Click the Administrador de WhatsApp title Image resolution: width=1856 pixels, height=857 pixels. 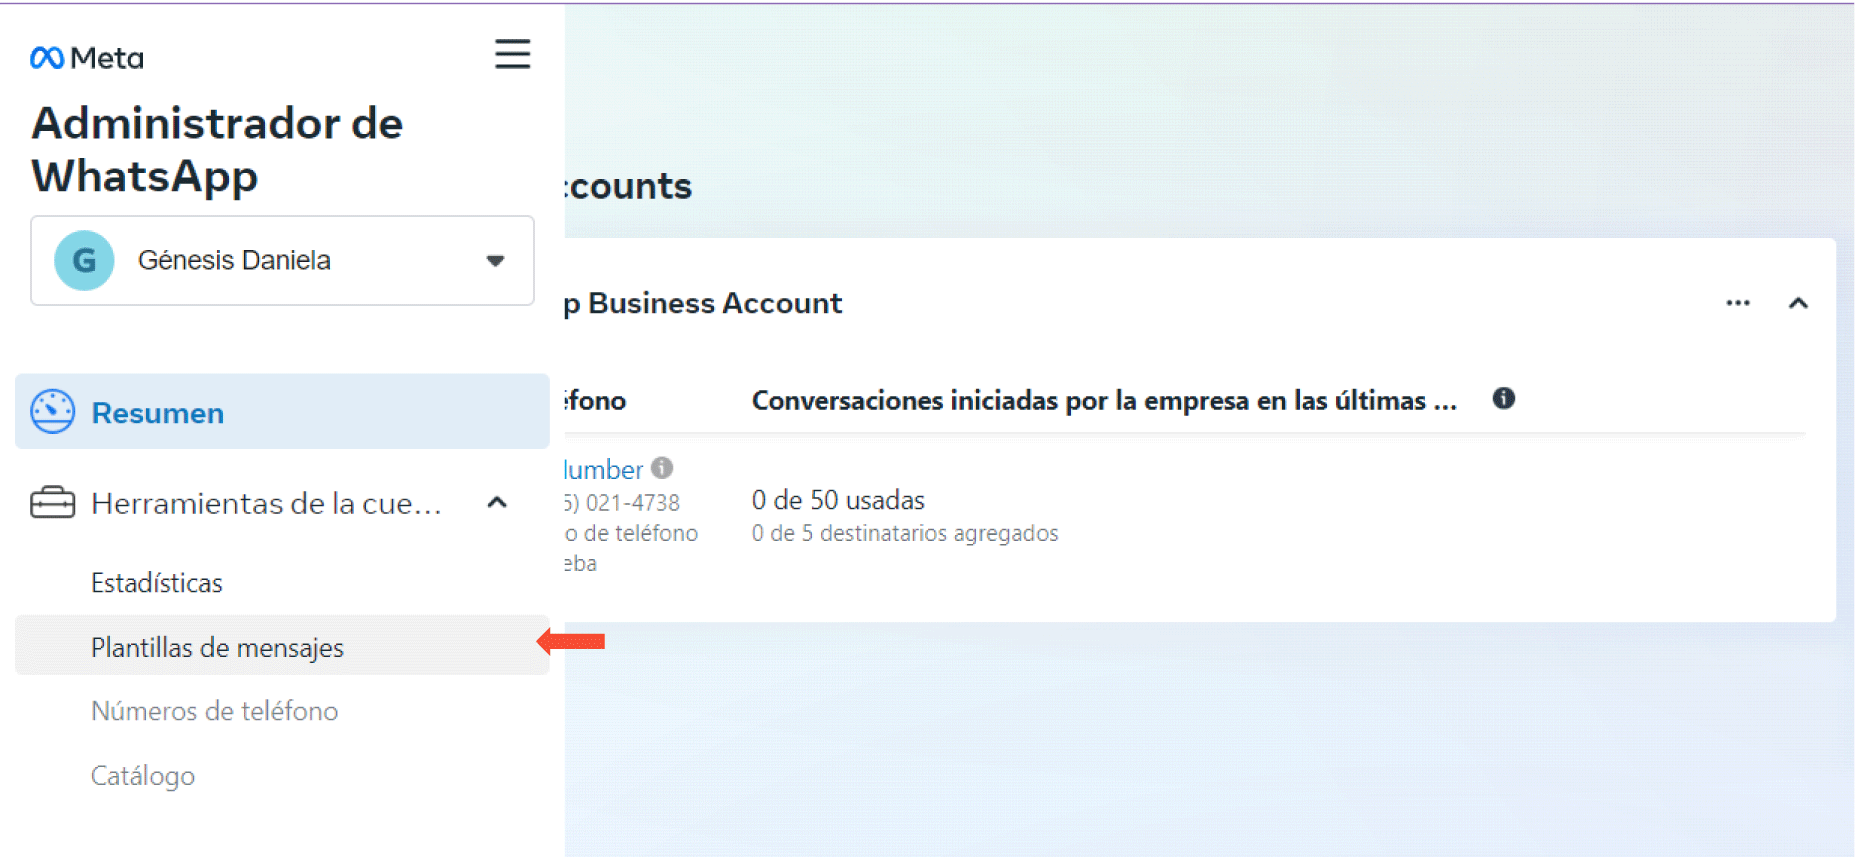click(x=217, y=150)
